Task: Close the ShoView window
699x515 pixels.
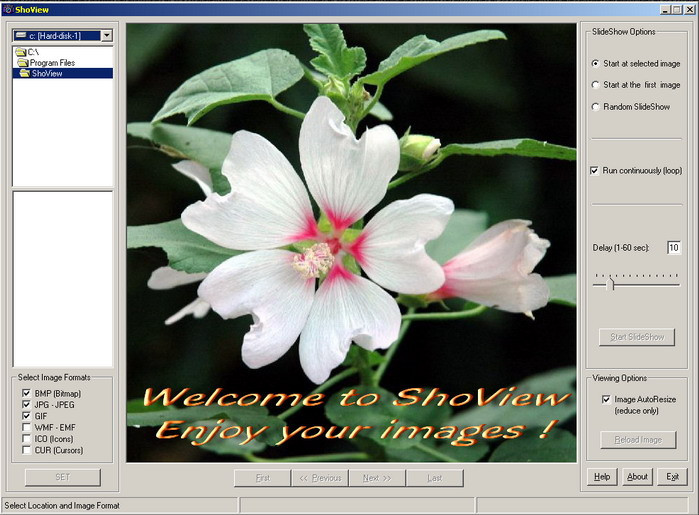Action: tap(691, 9)
